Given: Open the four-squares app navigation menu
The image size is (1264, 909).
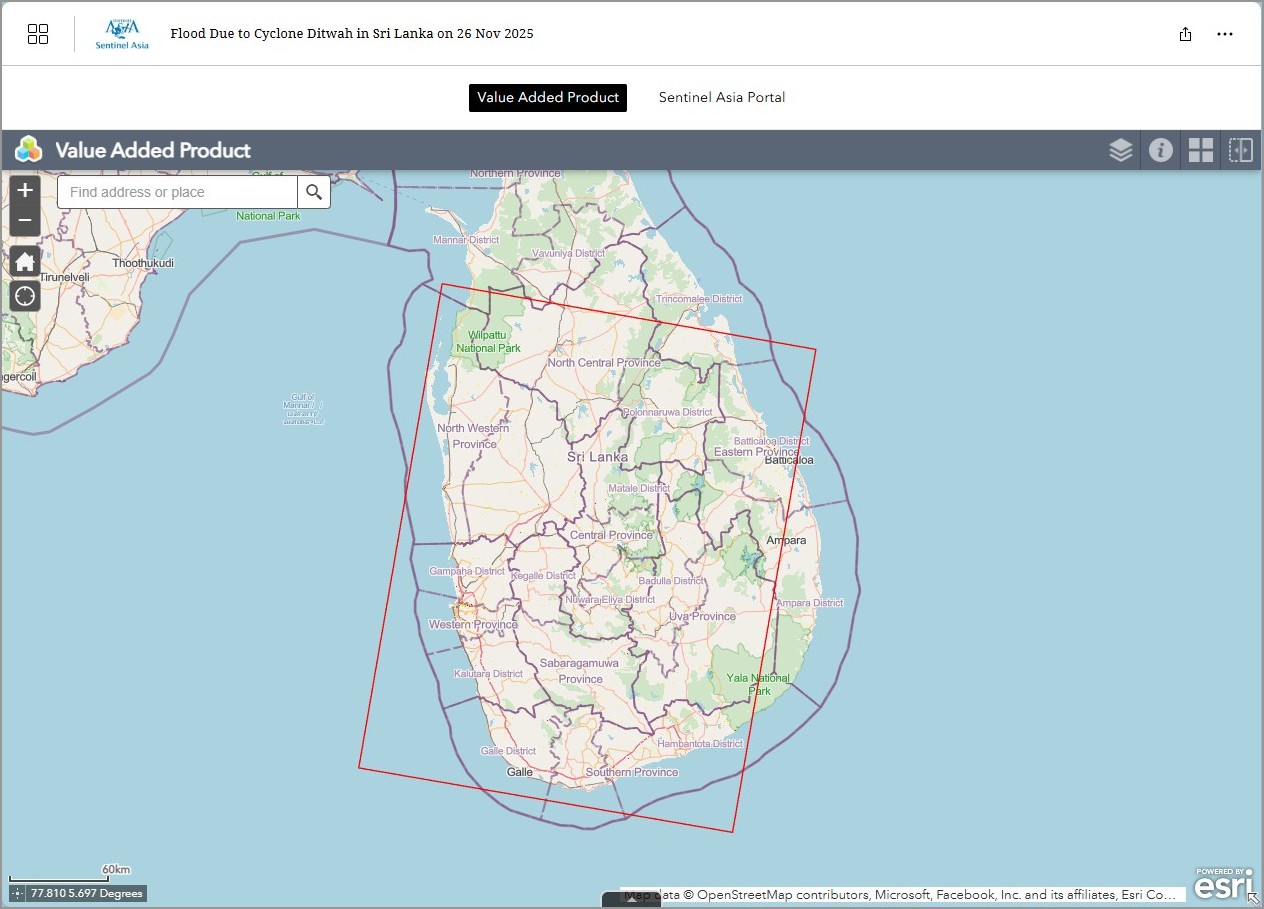Looking at the screenshot, I should 38,34.
